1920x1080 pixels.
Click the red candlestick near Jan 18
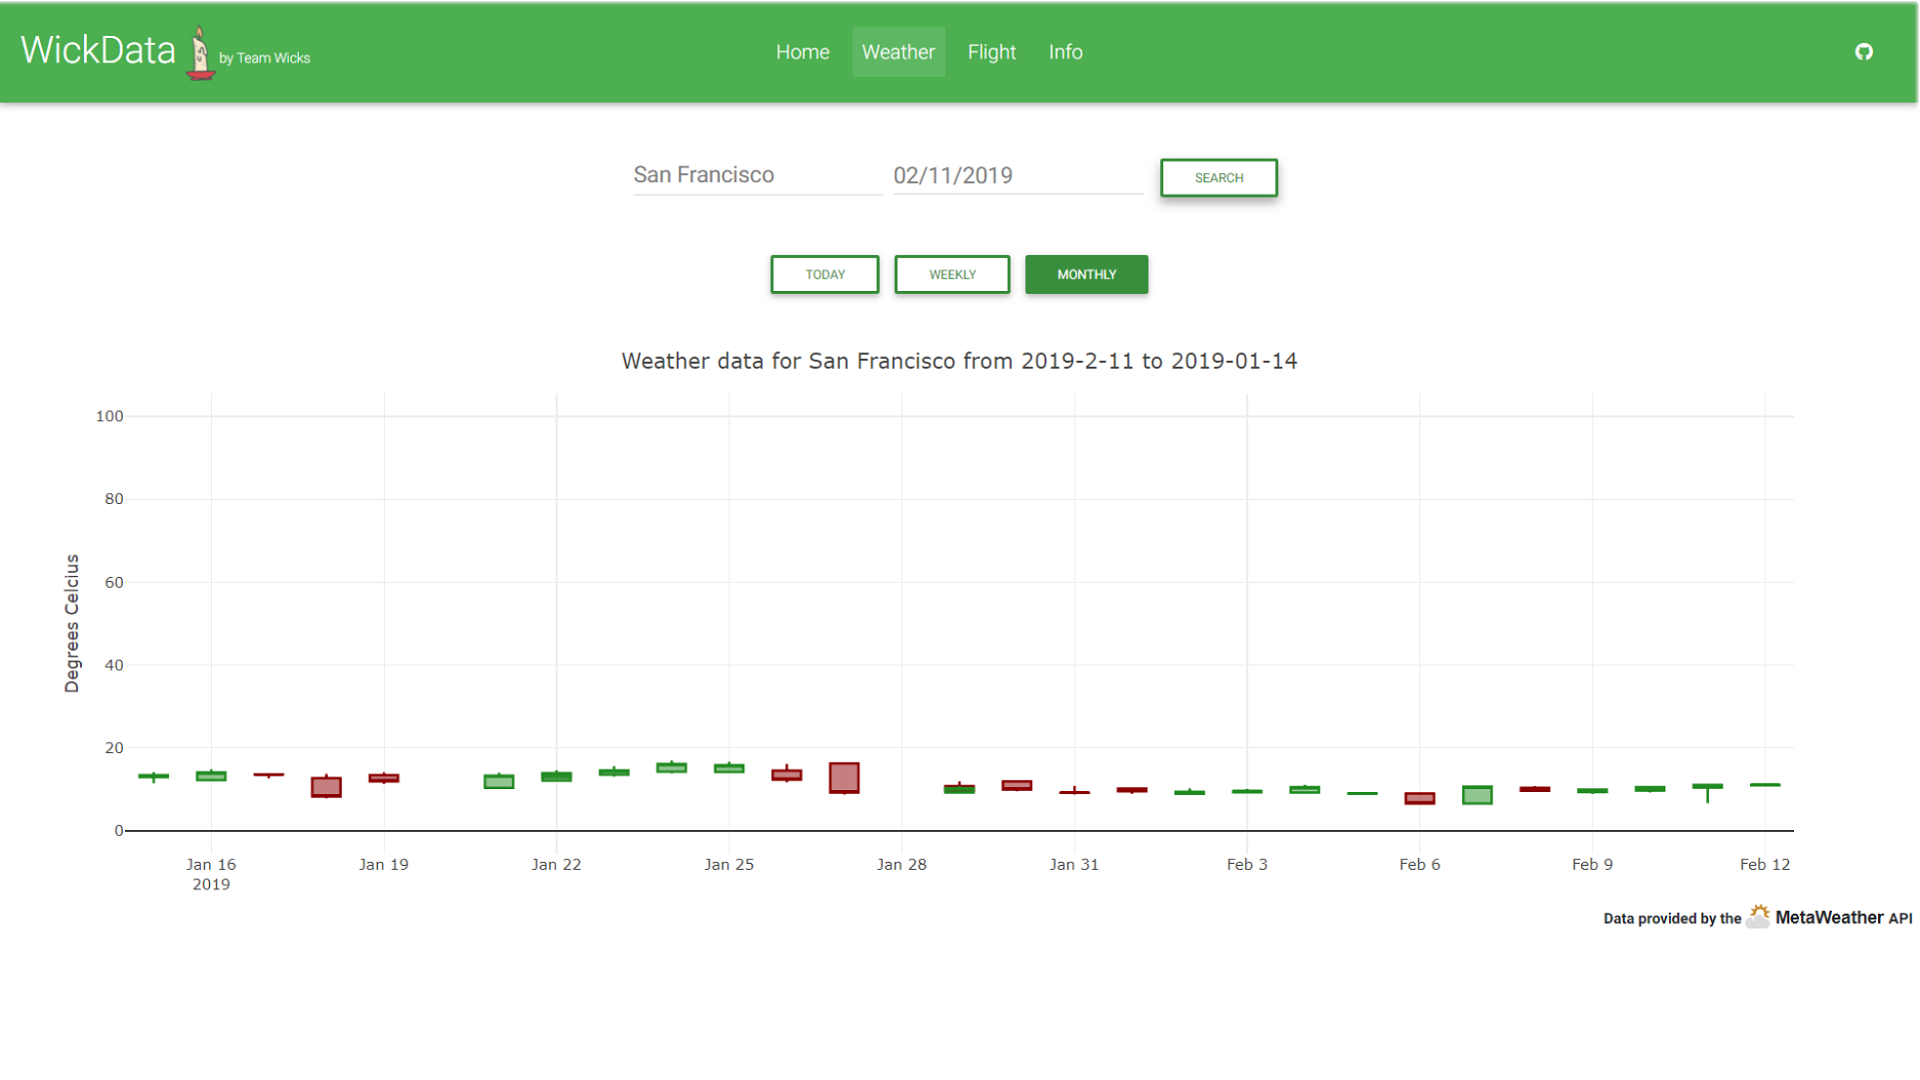[326, 787]
